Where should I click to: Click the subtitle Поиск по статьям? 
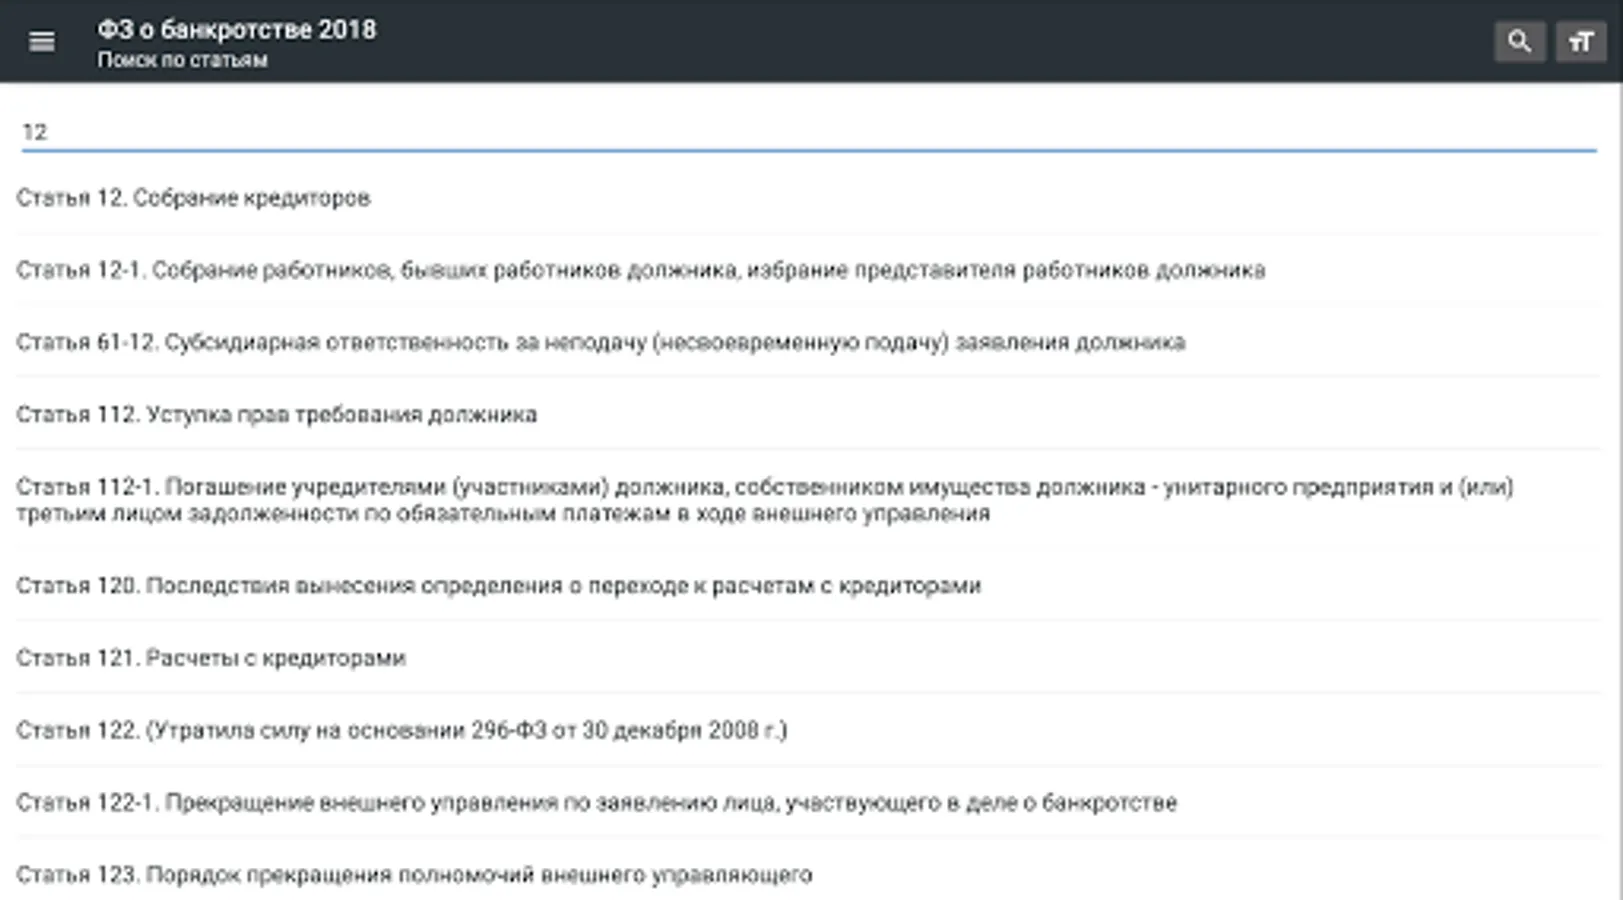(182, 60)
